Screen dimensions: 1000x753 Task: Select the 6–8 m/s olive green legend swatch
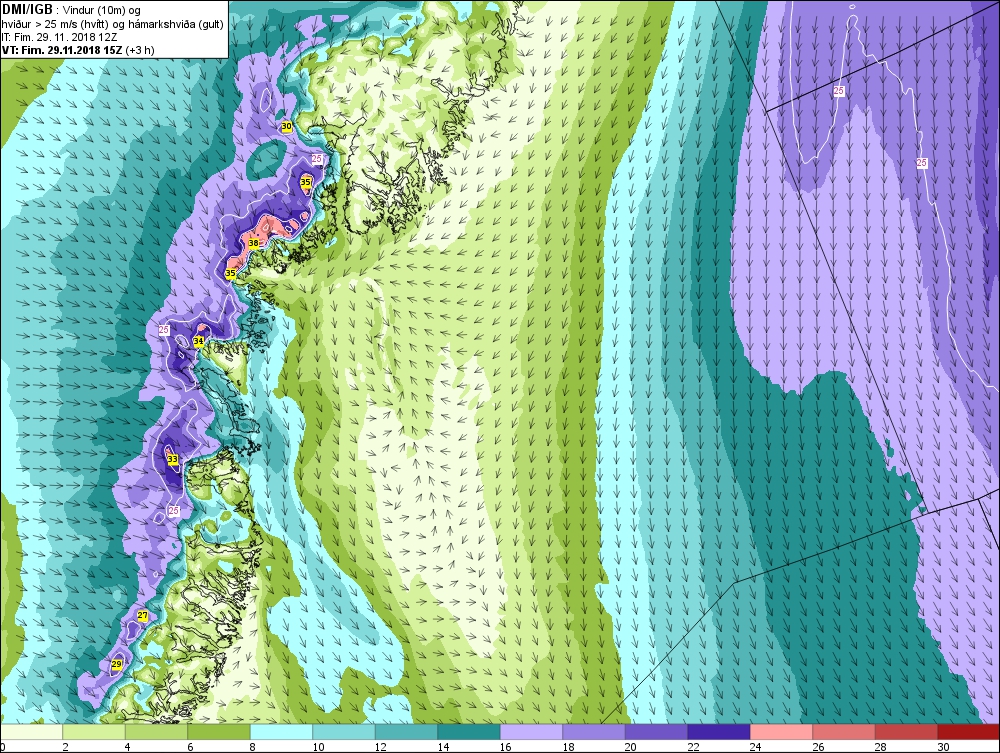219,731
